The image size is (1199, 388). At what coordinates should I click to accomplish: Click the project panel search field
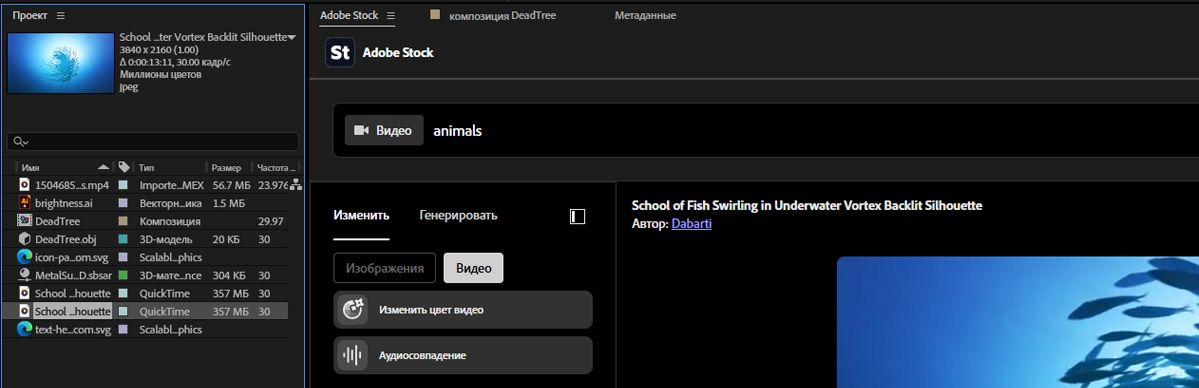(153, 142)
